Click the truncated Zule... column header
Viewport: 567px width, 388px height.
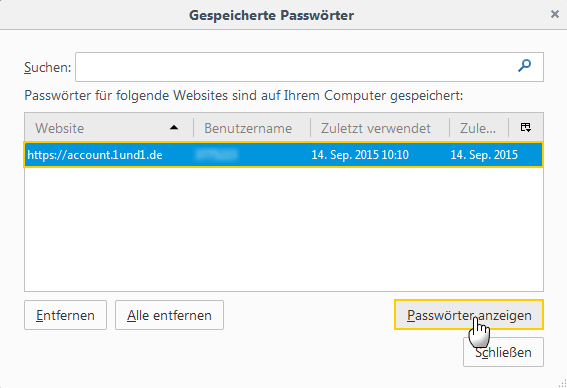coord(479,128)
